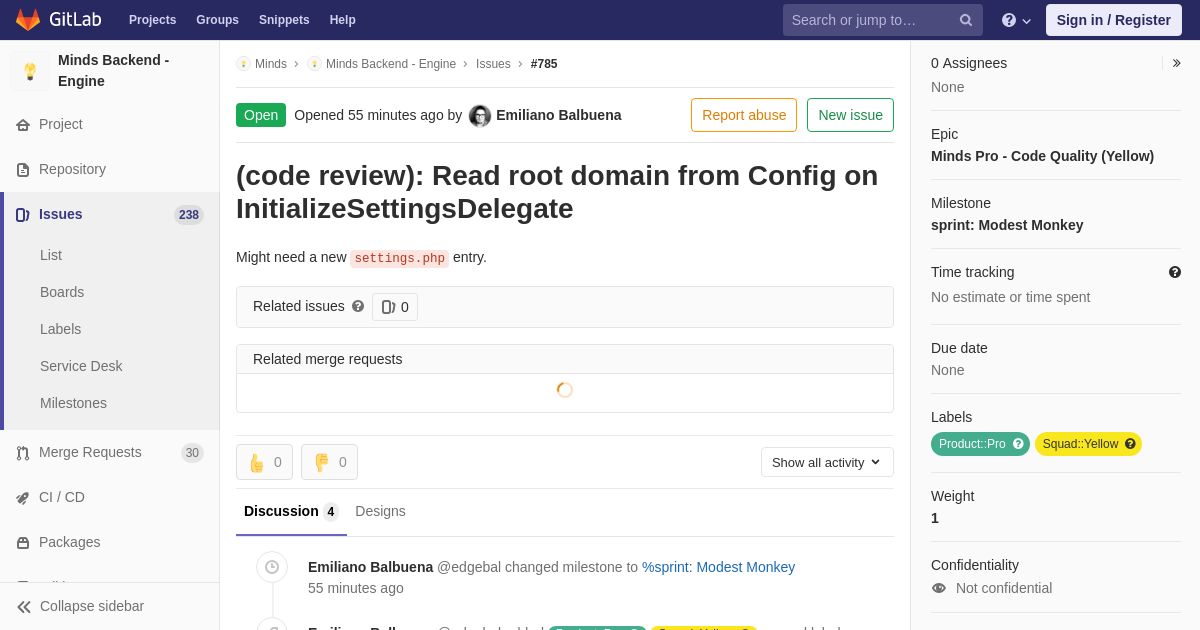Open the Projects menu
The width and height of the screenshot is (1200, 630).
(x=152, y=20)
